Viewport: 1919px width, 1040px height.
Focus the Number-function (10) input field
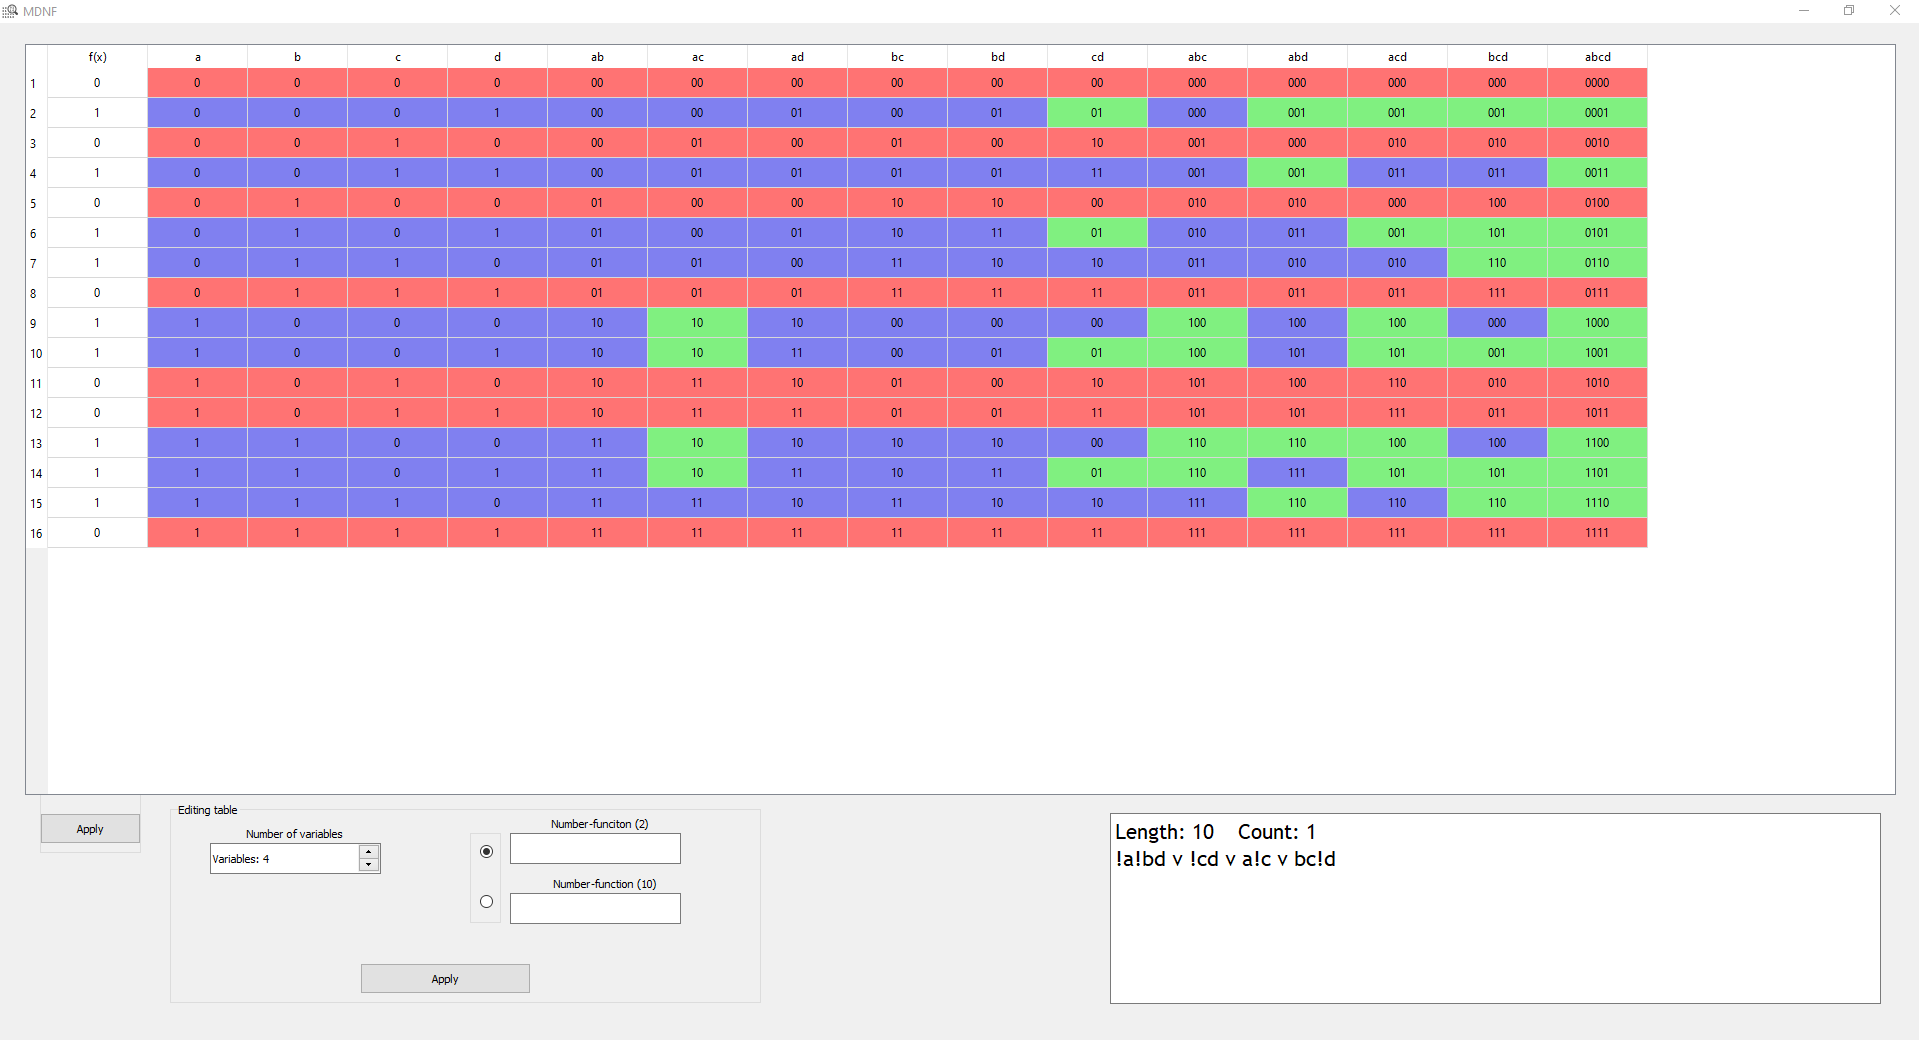595,909
